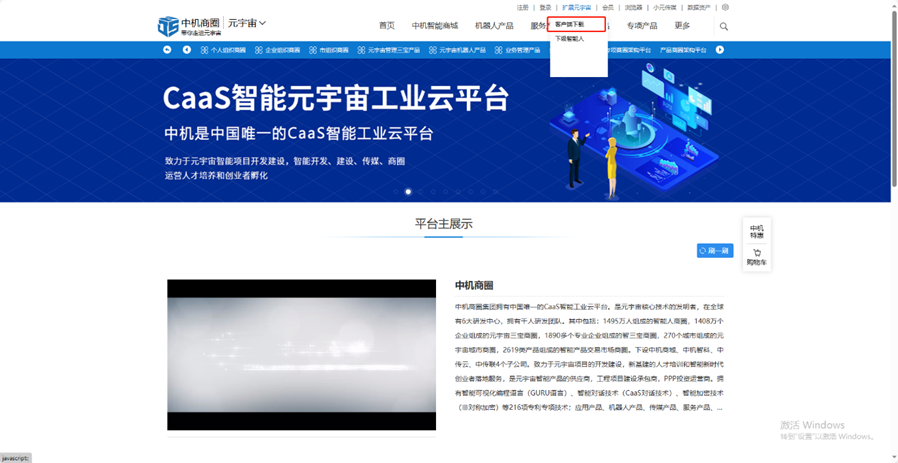
Task: Click the 登录 link in the top bar
Action: coord(545,7)
